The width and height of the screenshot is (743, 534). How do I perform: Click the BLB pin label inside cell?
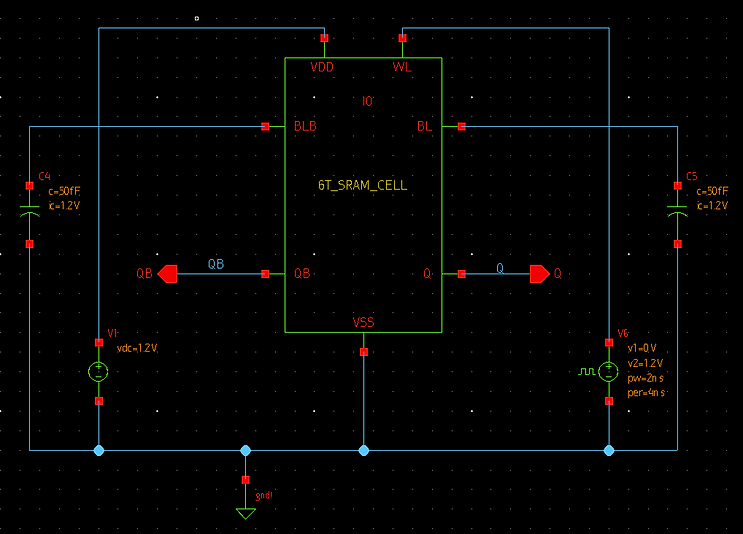[x=305, y=127]
